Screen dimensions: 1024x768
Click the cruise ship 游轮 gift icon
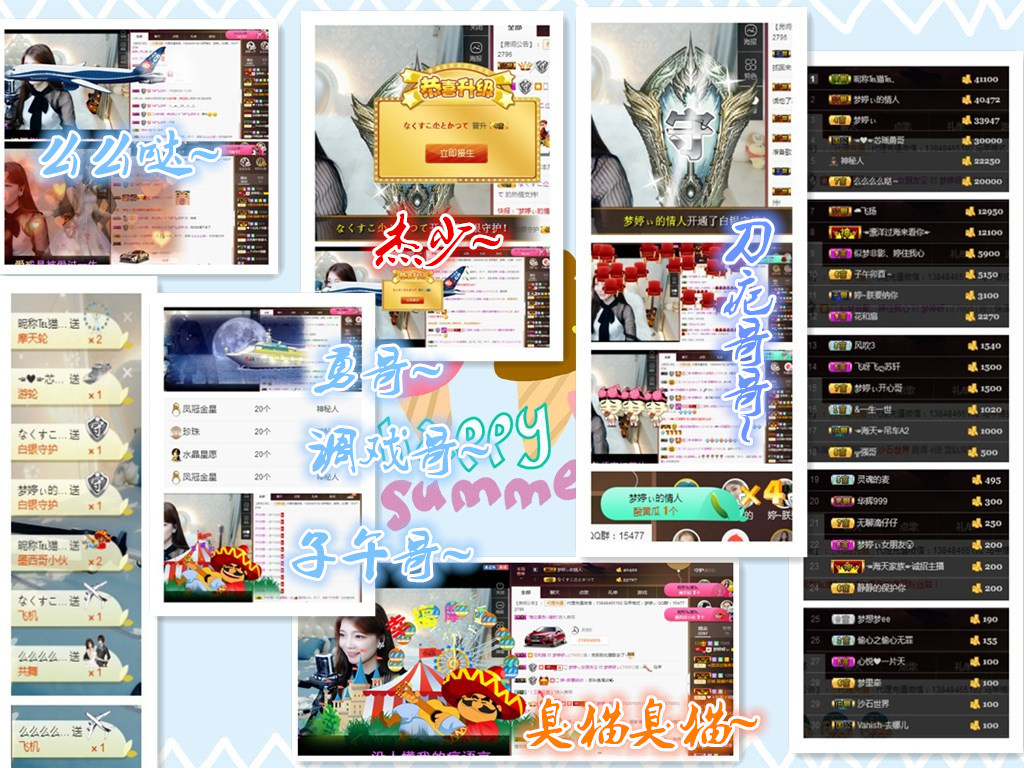97,373
